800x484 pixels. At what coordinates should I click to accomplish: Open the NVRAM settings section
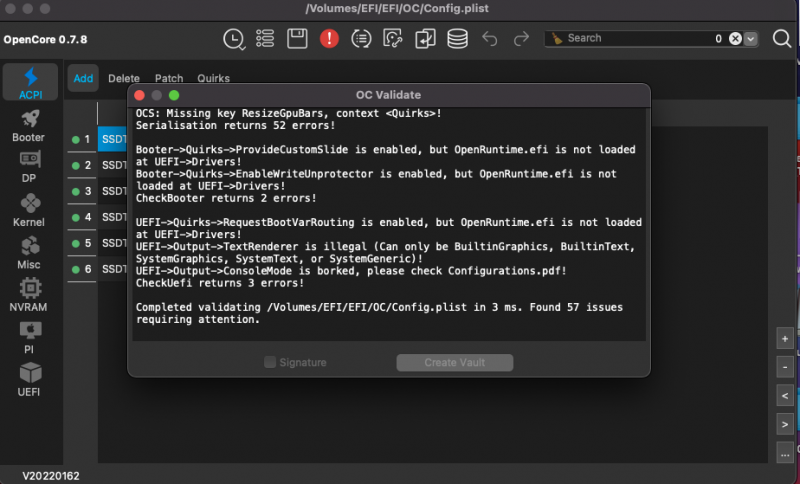[x=29, y=293]
